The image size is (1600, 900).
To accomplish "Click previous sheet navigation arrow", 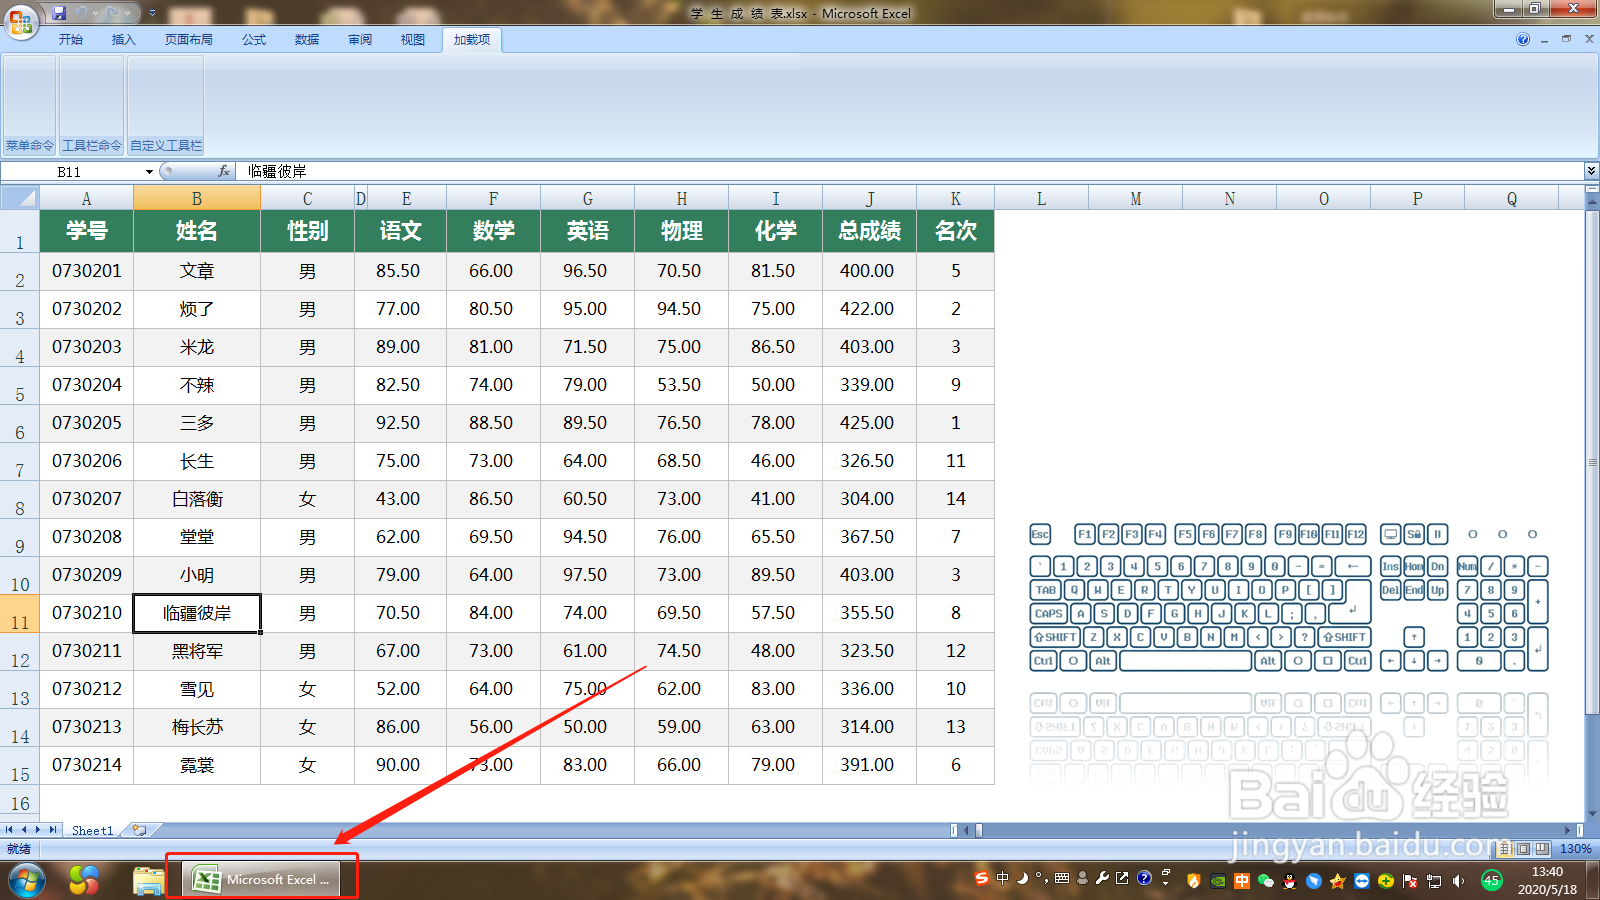I will point(24,830).
